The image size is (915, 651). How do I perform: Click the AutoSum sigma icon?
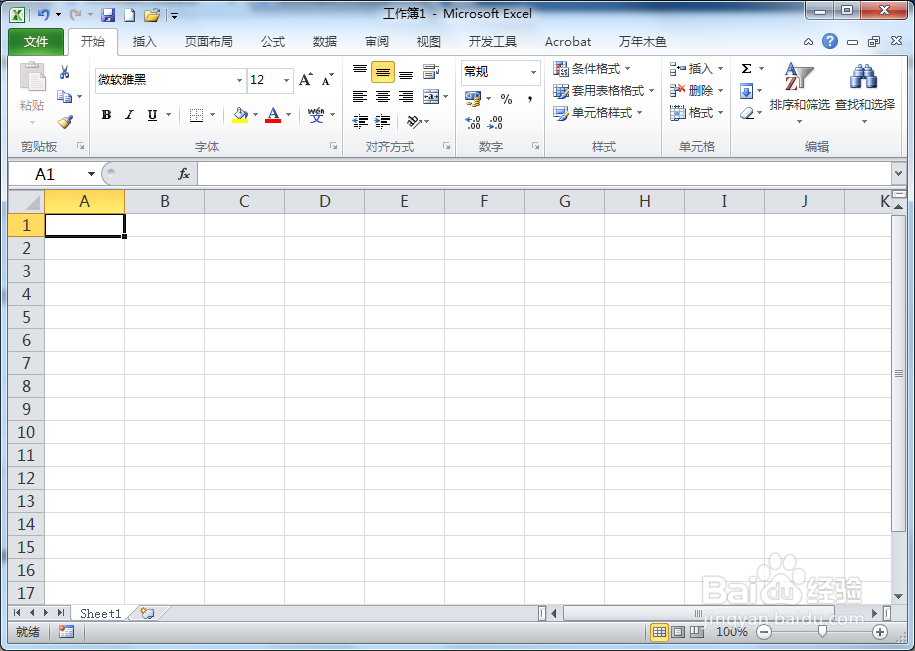pos(746,69)
